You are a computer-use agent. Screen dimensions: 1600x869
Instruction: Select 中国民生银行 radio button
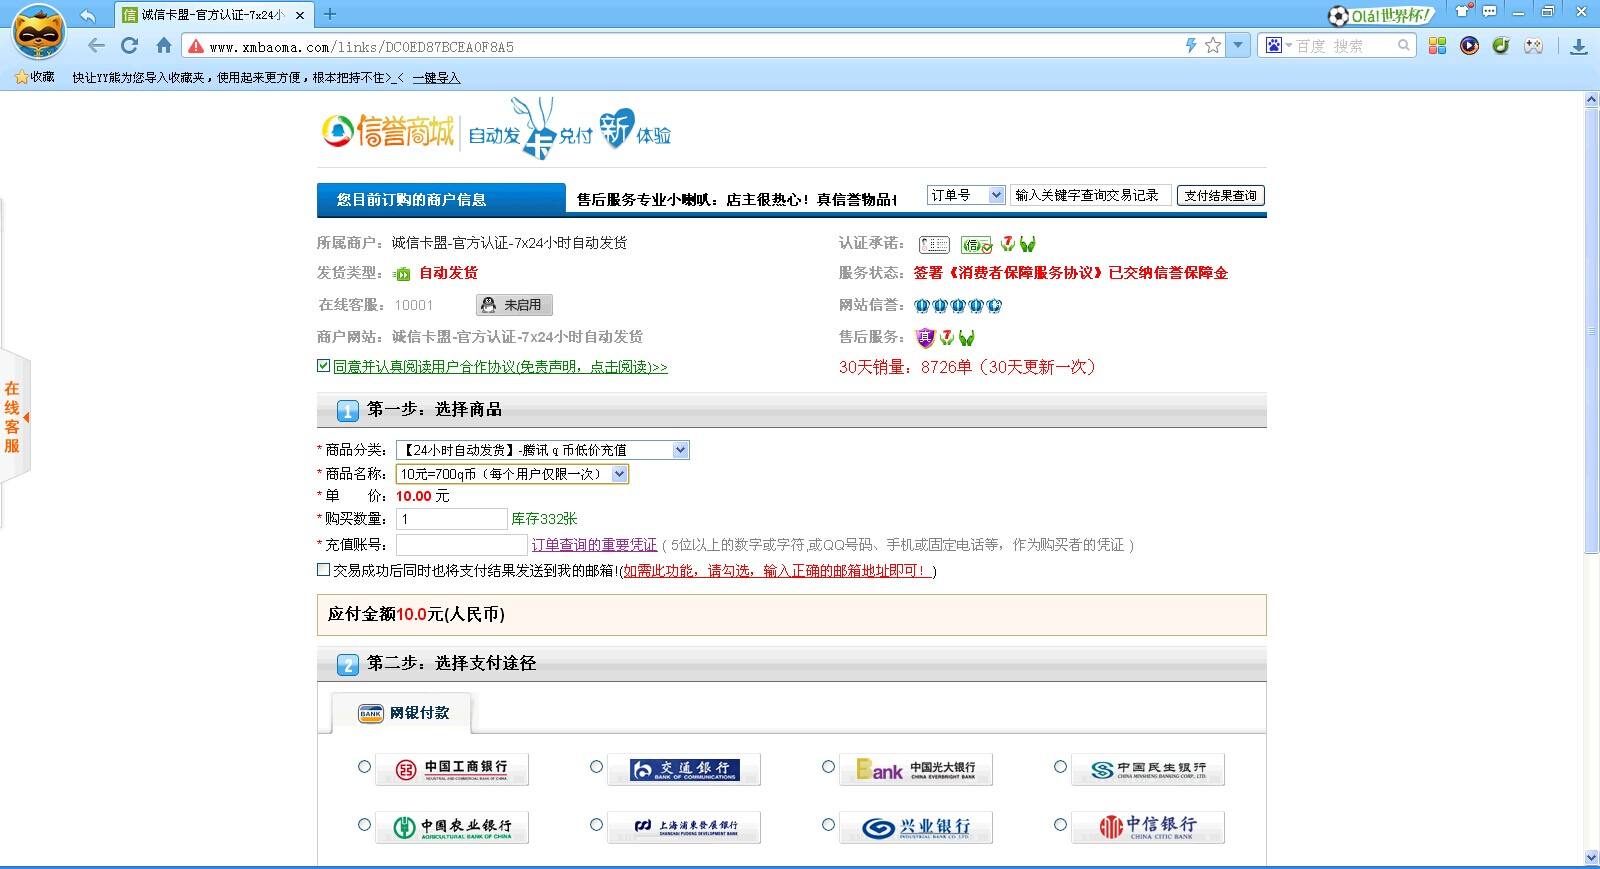[1060, 767]
